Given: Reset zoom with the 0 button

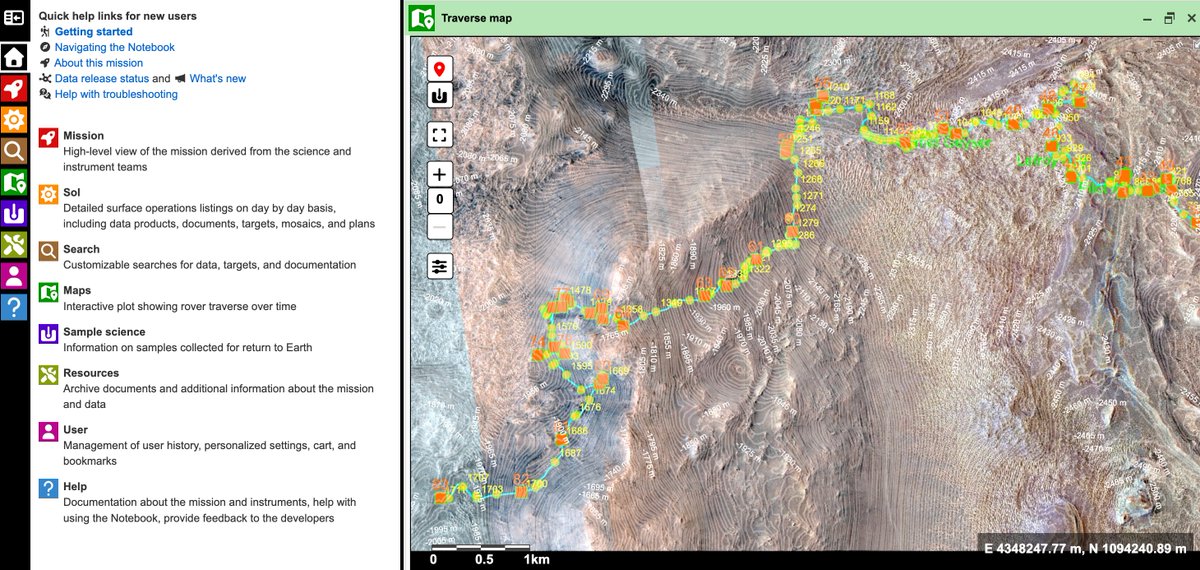Looking at the screenshot, I should point(440,200).
